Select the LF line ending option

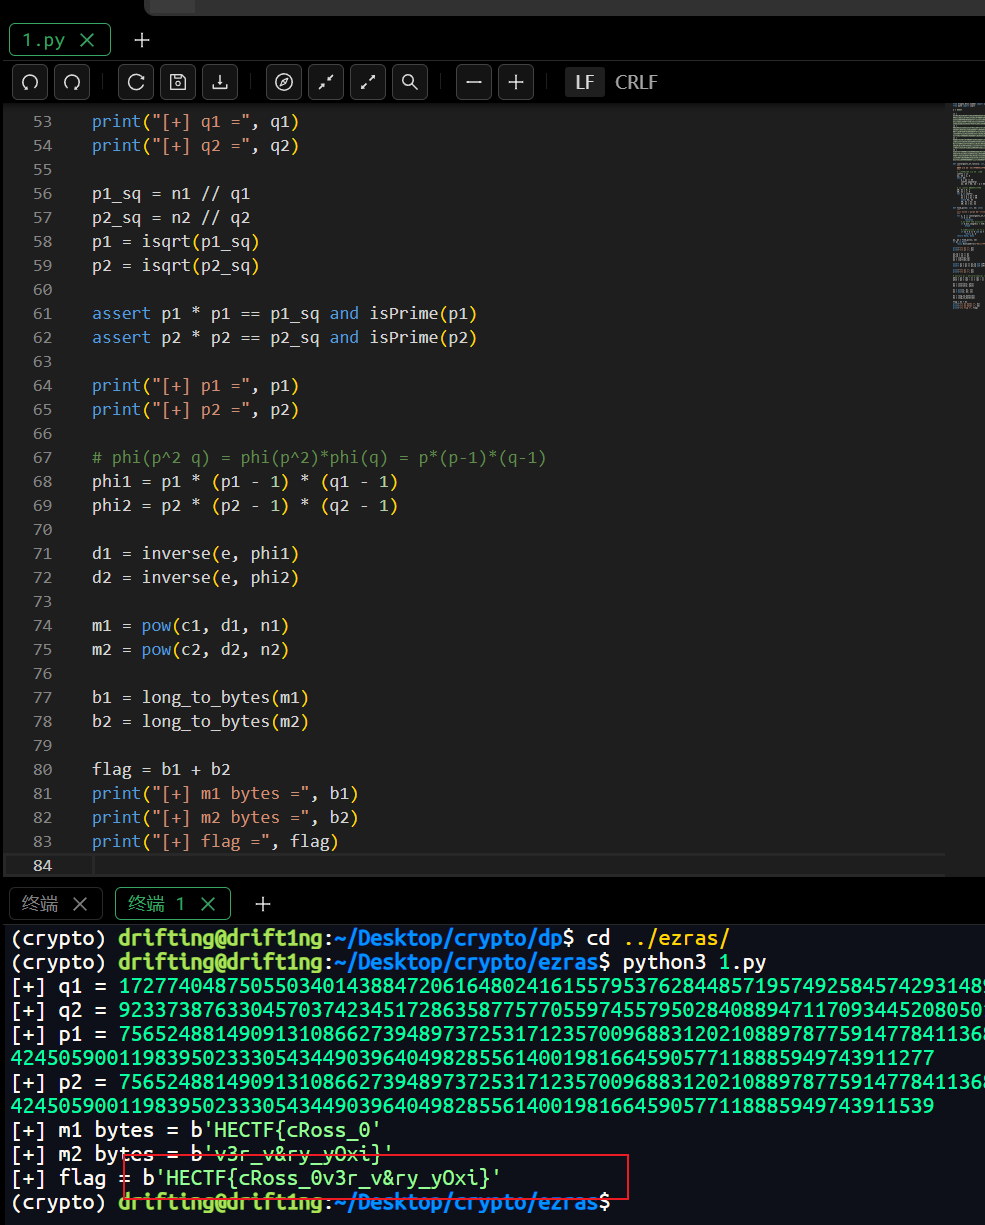[585, 82]
